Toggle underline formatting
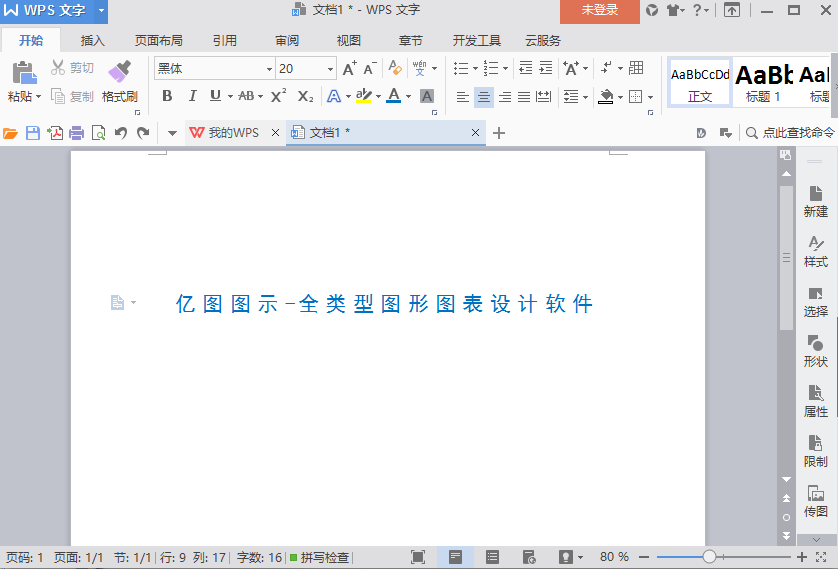 pyautogui.click(x=215, y=96)
